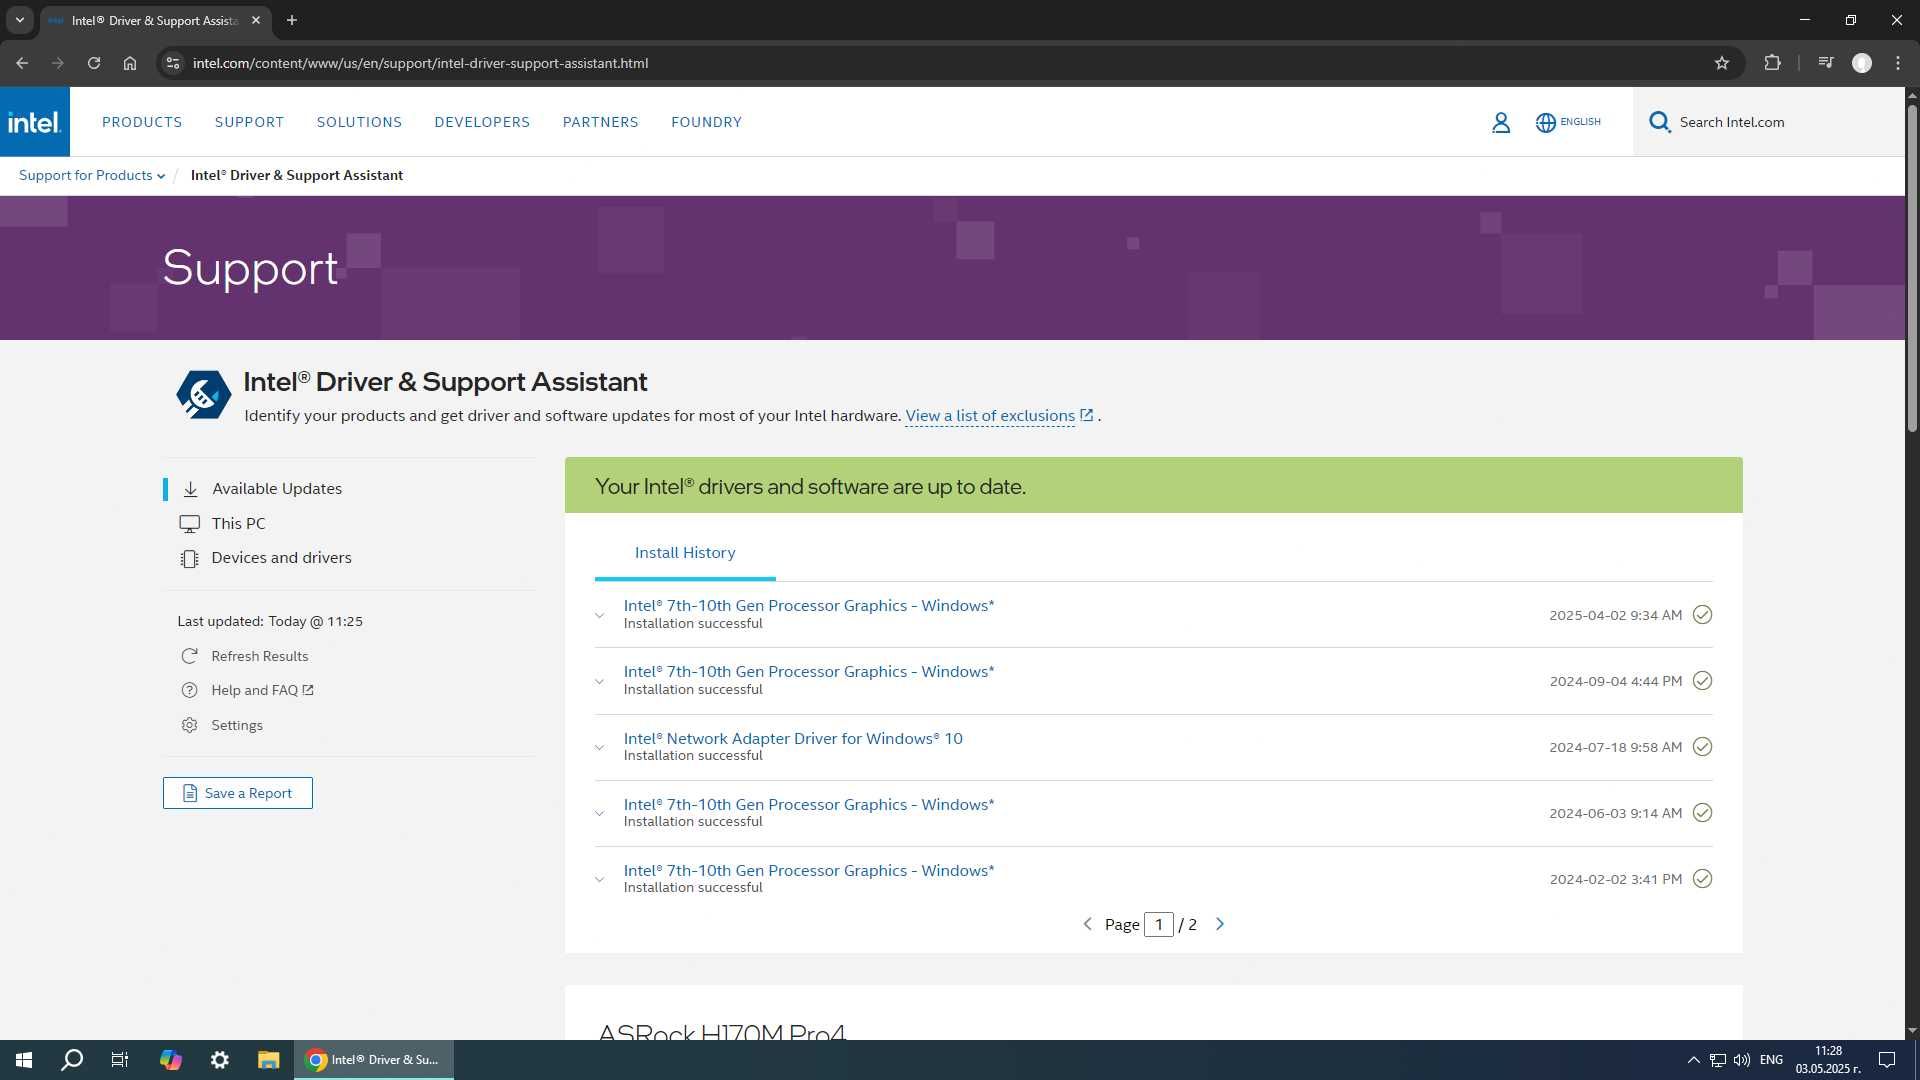Image resolution: width=1920 pixels, height=1080 pixels.
Task: Open the FOUNDRY menu
Action: click(x=706, y=122)
